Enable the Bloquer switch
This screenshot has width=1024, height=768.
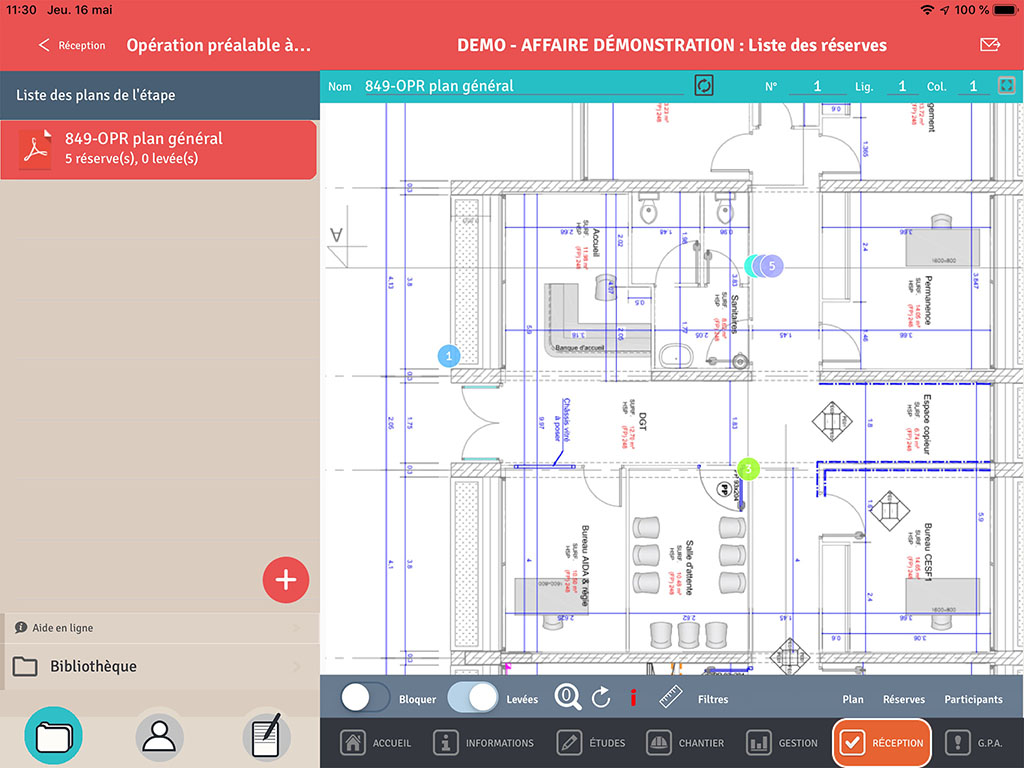tap(365, 697)
